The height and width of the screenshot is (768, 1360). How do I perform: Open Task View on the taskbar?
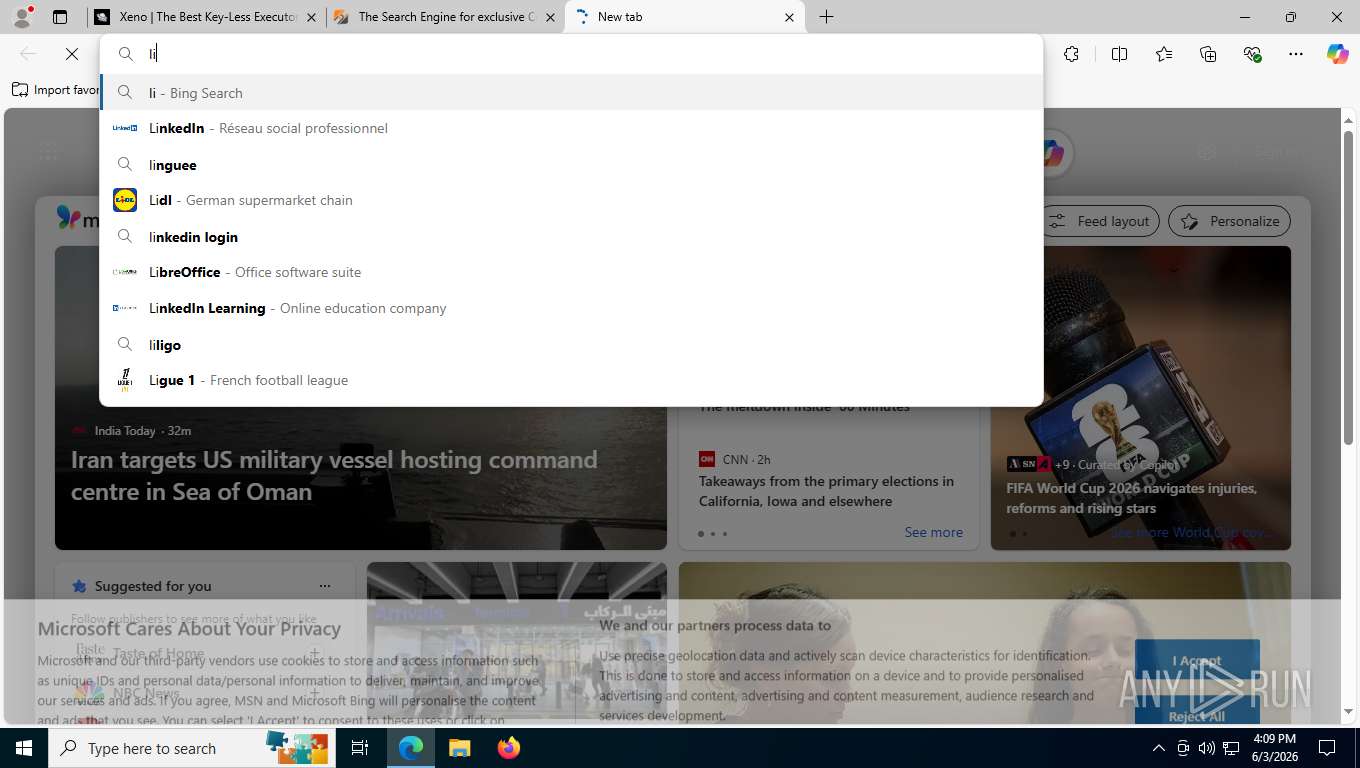tap(360, 748)
